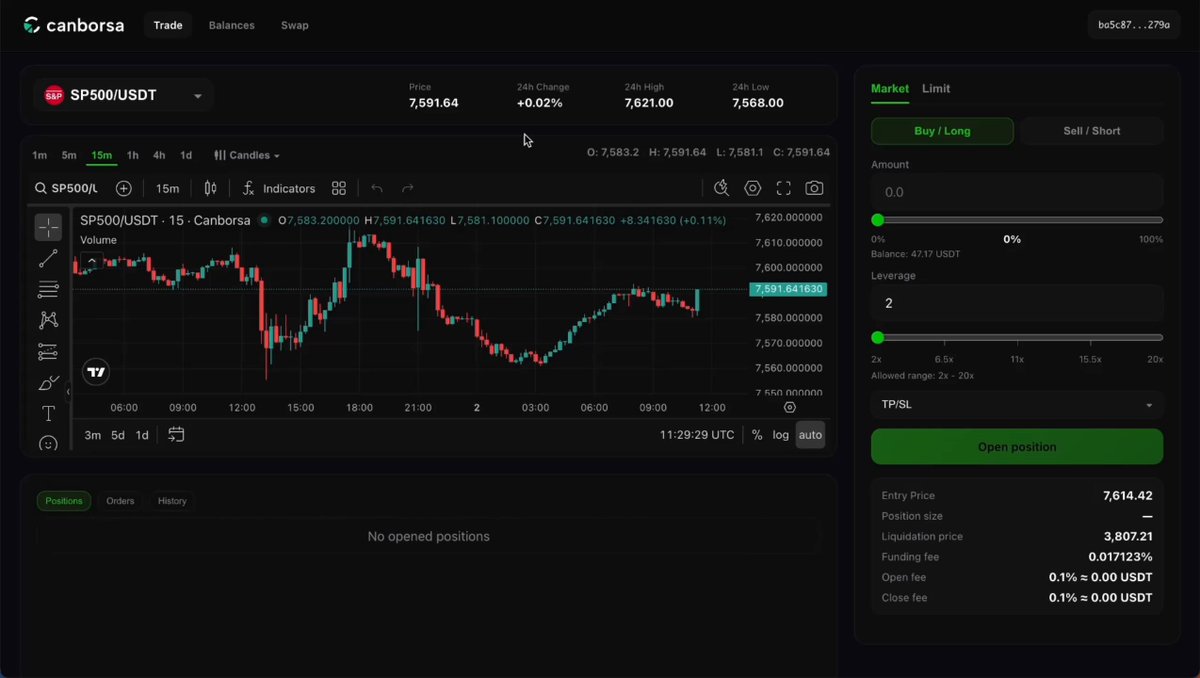Click the Open position button
The height and width of the screenshot is (678, 1200).
[x=1017, y=447]
